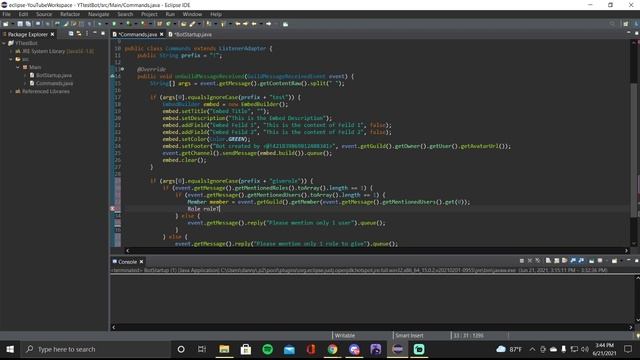The height and width of the screenshot is (360, 640).
Task: Open the Debug button dropdown arrow
Action: pos(106,24)
